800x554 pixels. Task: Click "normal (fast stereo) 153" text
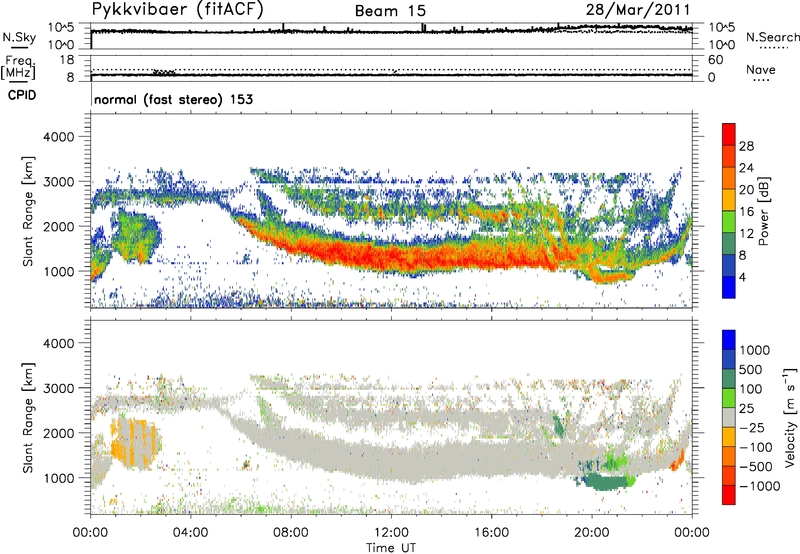(x=173, y=99)
